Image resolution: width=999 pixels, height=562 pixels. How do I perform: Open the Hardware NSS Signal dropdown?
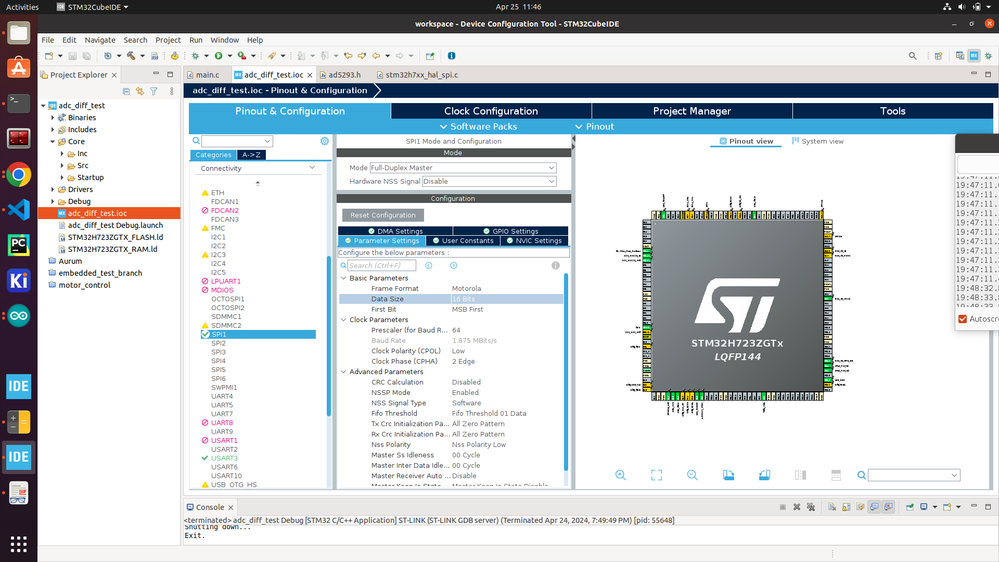click(488, 182)
